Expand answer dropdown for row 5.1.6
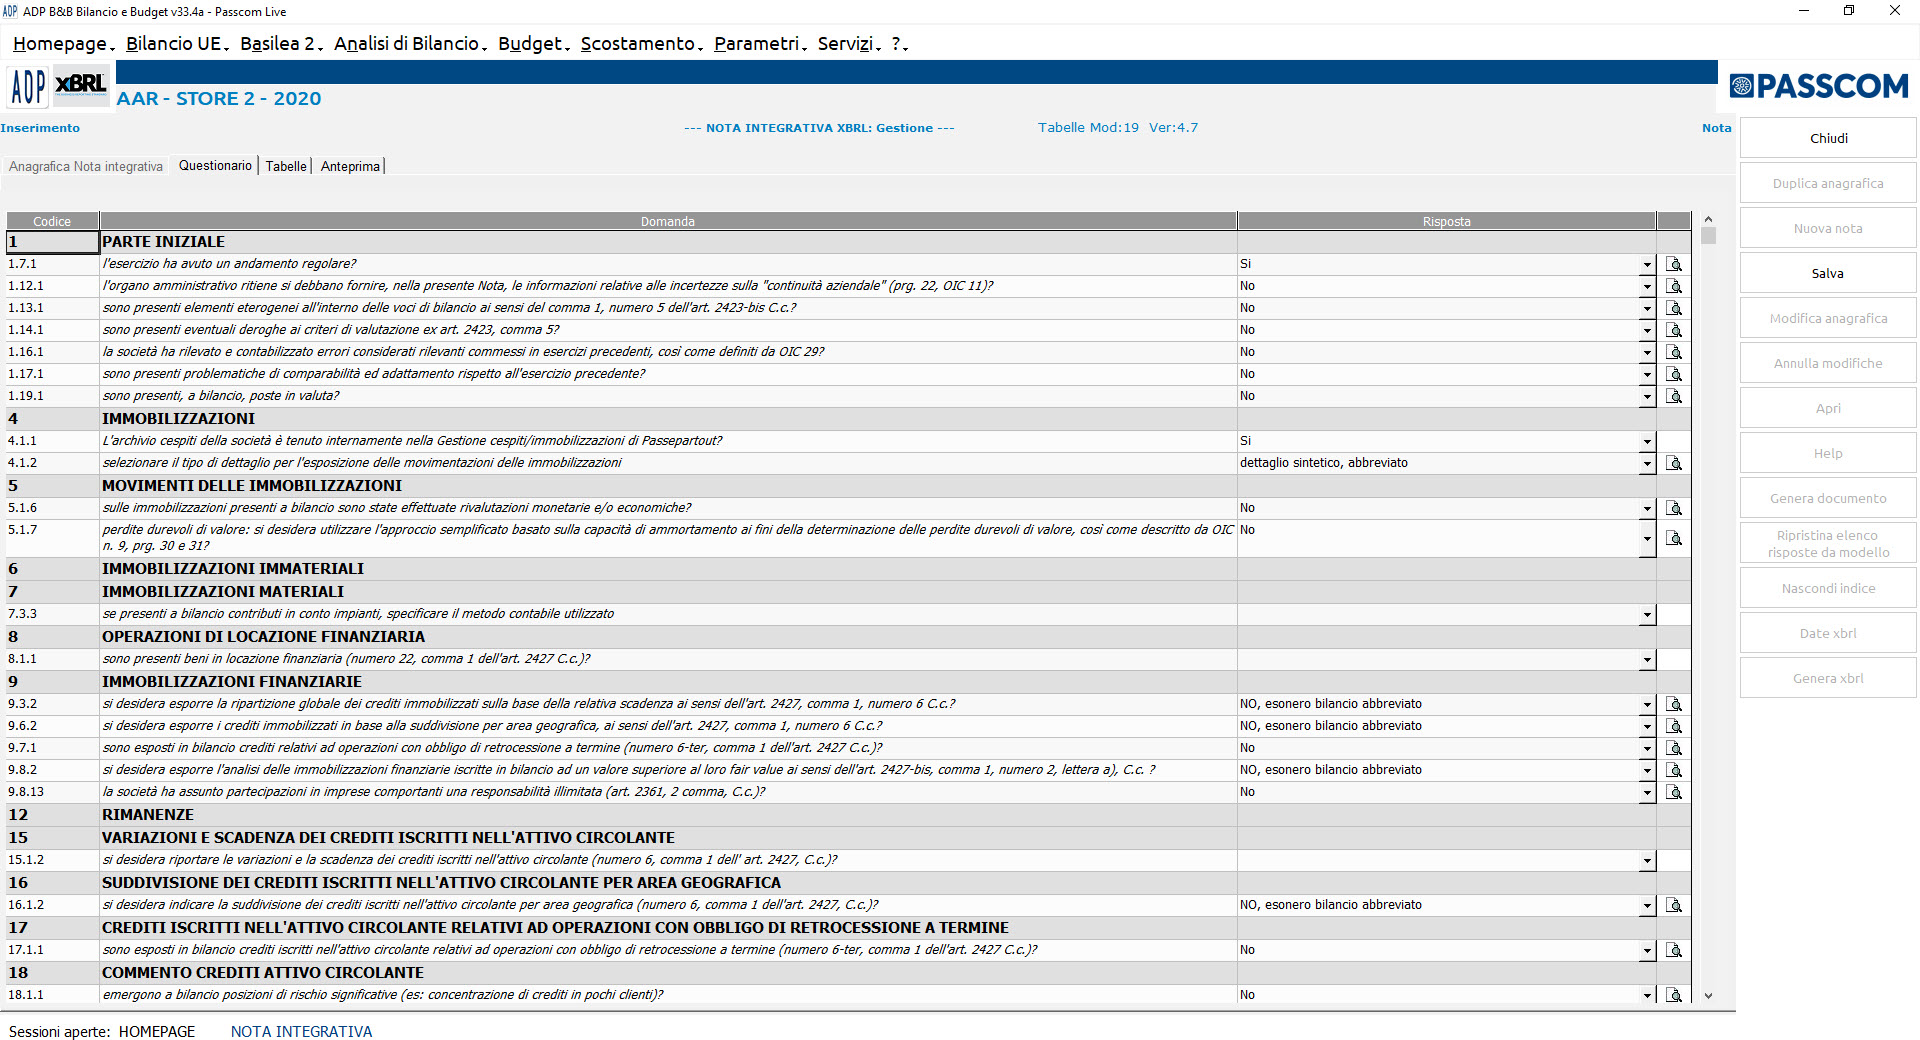Viewport: 1920px width, 1040px height. point(1647,509)
